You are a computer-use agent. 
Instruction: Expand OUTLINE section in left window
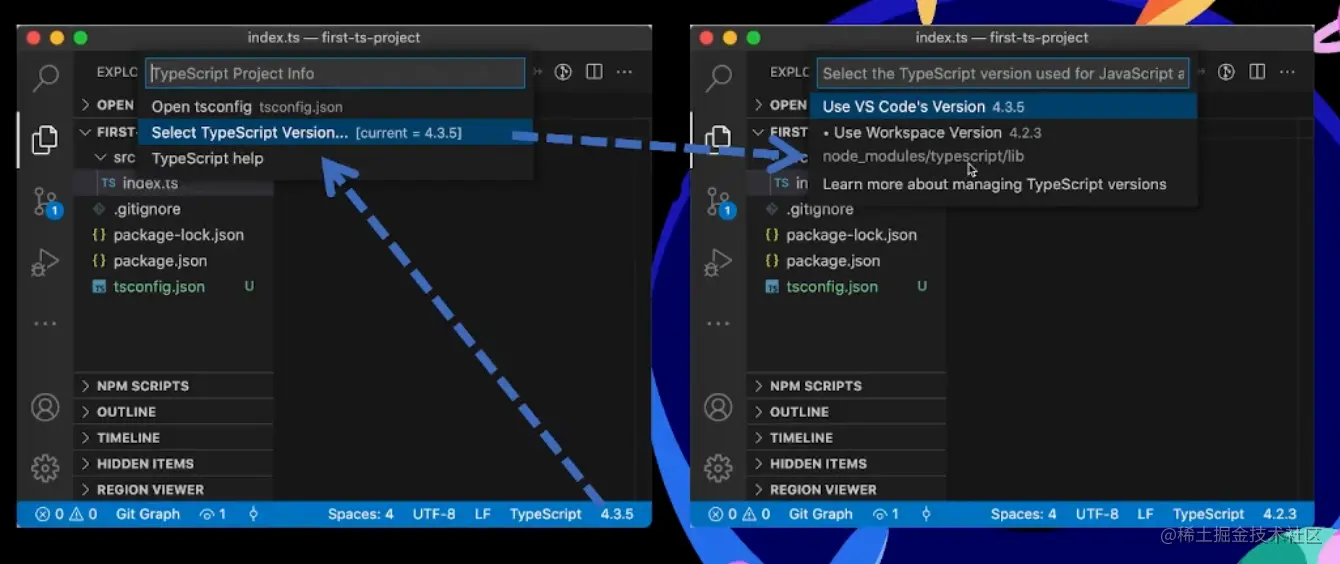tap(174, 412)
